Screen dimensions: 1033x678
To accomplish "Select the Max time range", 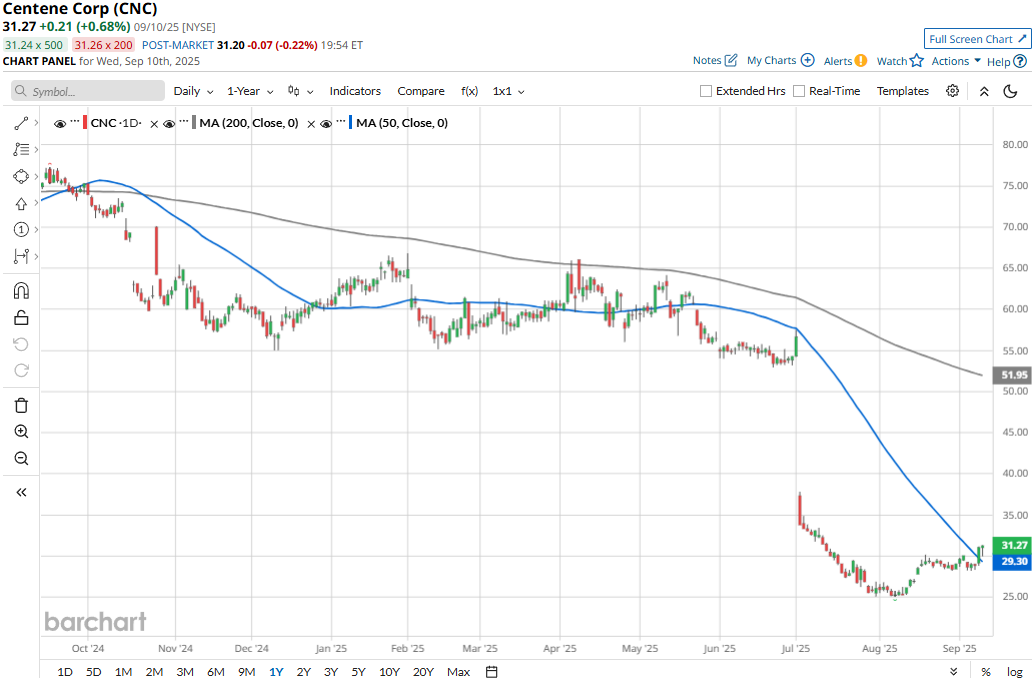I will (x=459, y=671).
